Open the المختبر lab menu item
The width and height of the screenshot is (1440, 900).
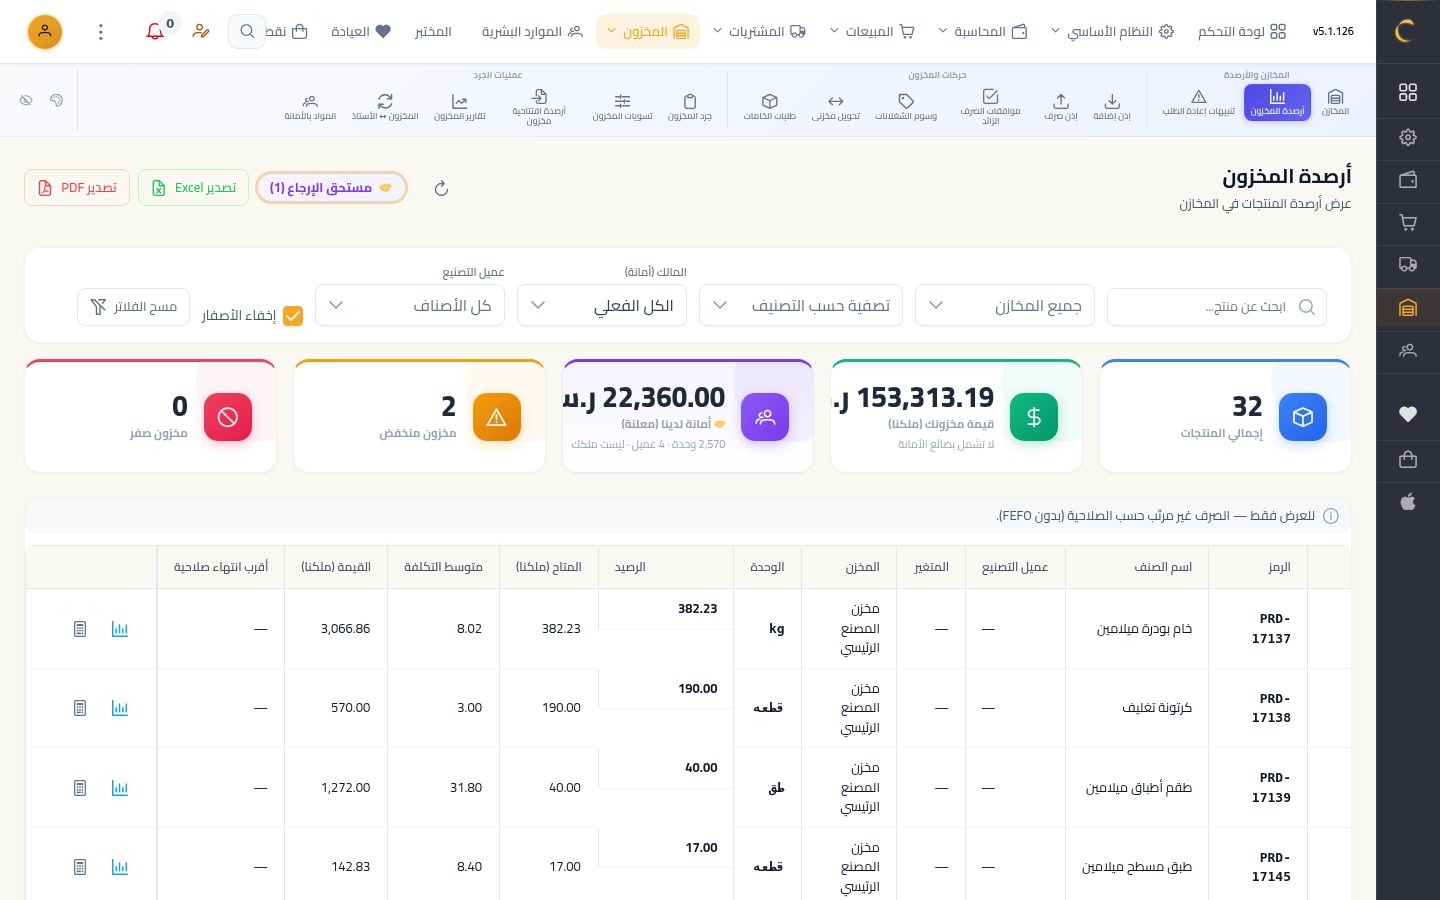433,32
